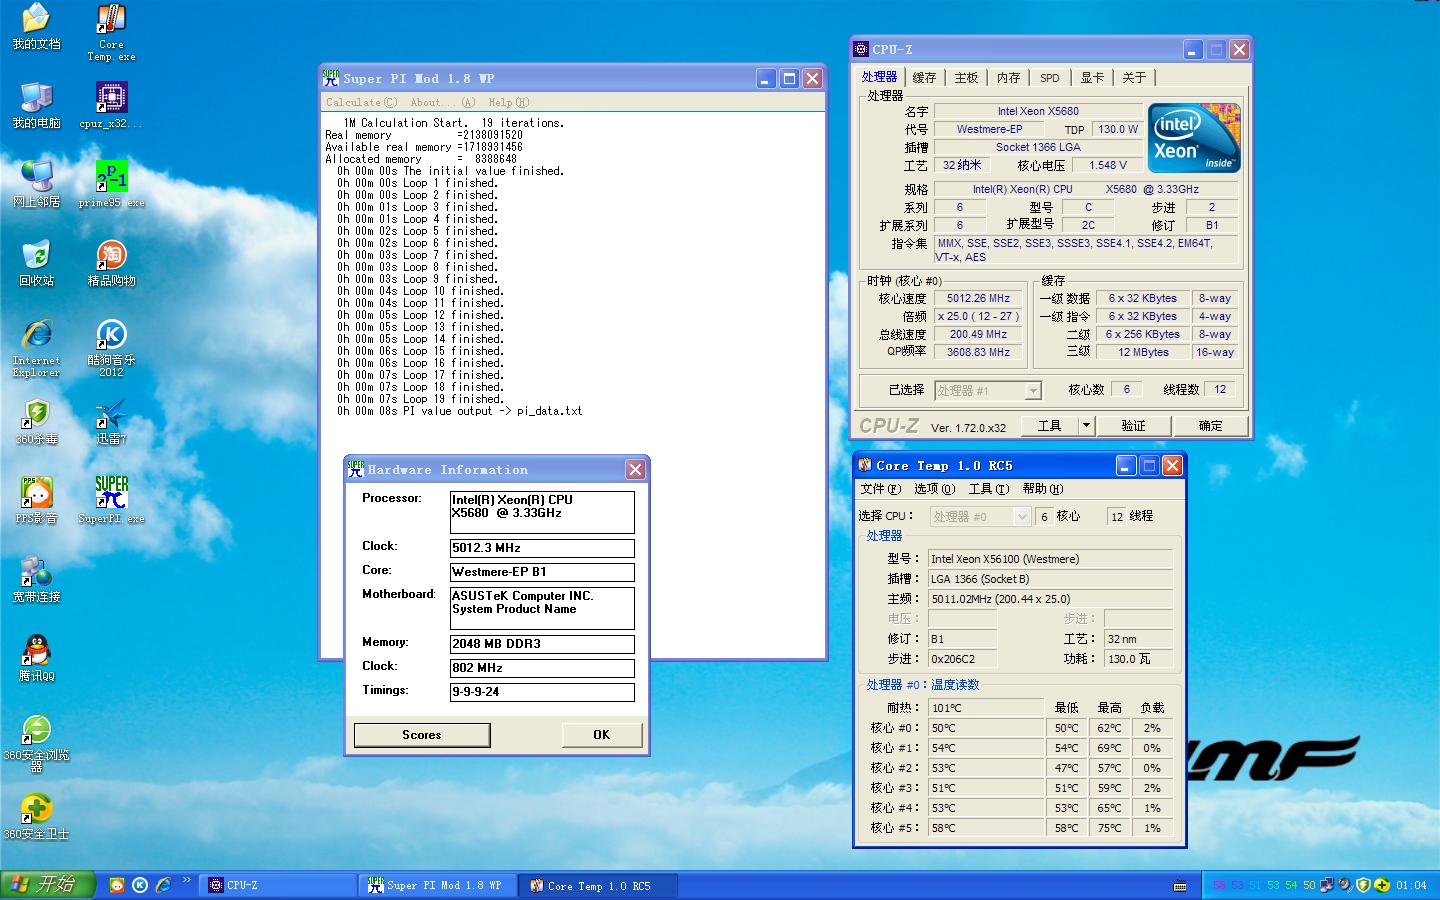Viewport: 1440px width, 900px height.
Task: Open the 处理器 #0 dropdown in Core Temp
Action: 980,516
